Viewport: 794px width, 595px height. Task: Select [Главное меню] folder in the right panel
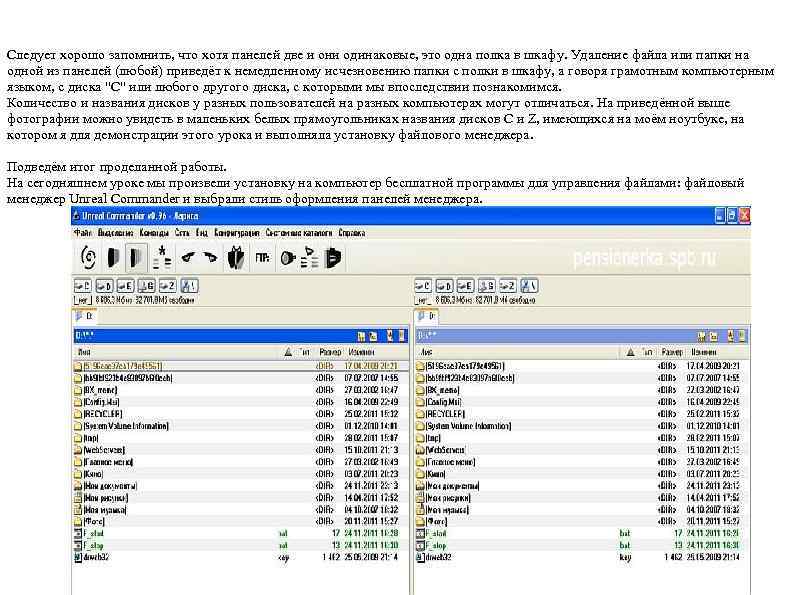[x=582, y=462]
